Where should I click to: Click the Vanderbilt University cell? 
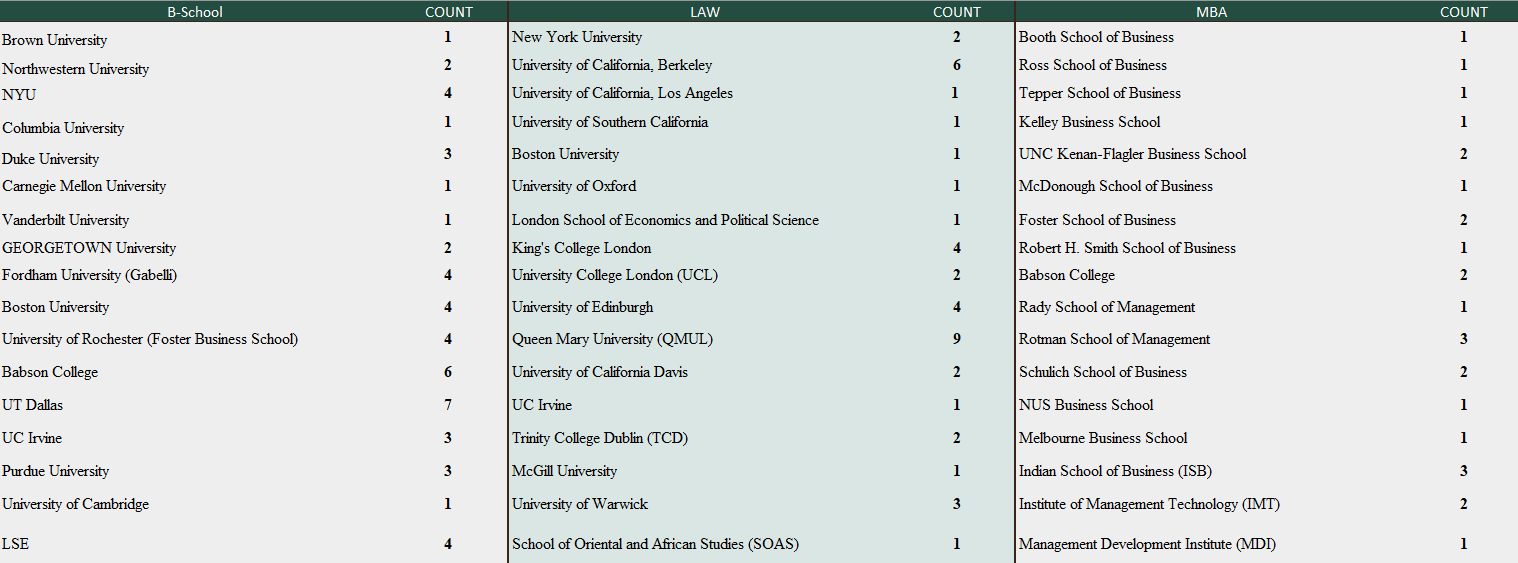pos(65,220)
